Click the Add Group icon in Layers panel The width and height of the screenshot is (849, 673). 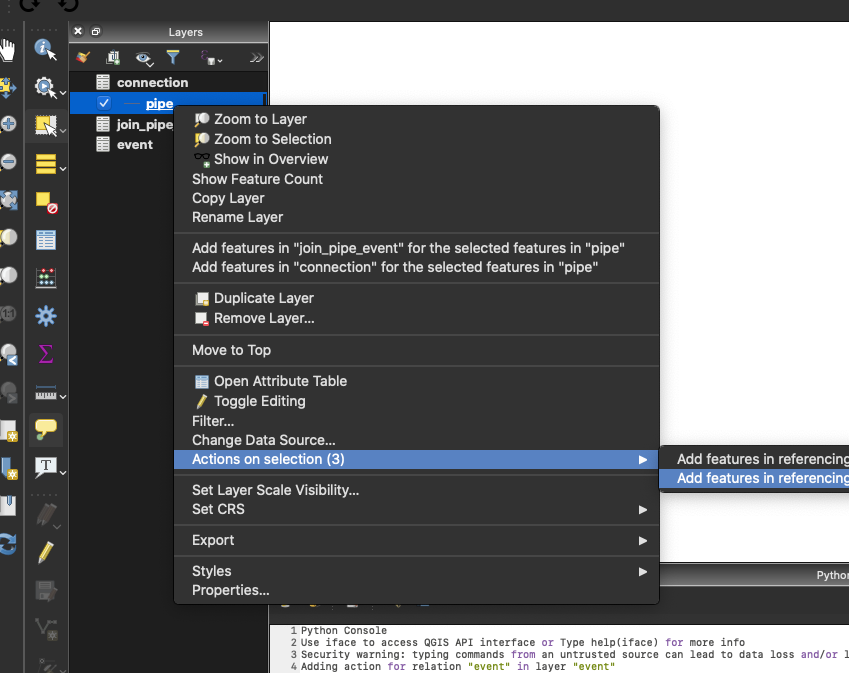click(113, 57)
